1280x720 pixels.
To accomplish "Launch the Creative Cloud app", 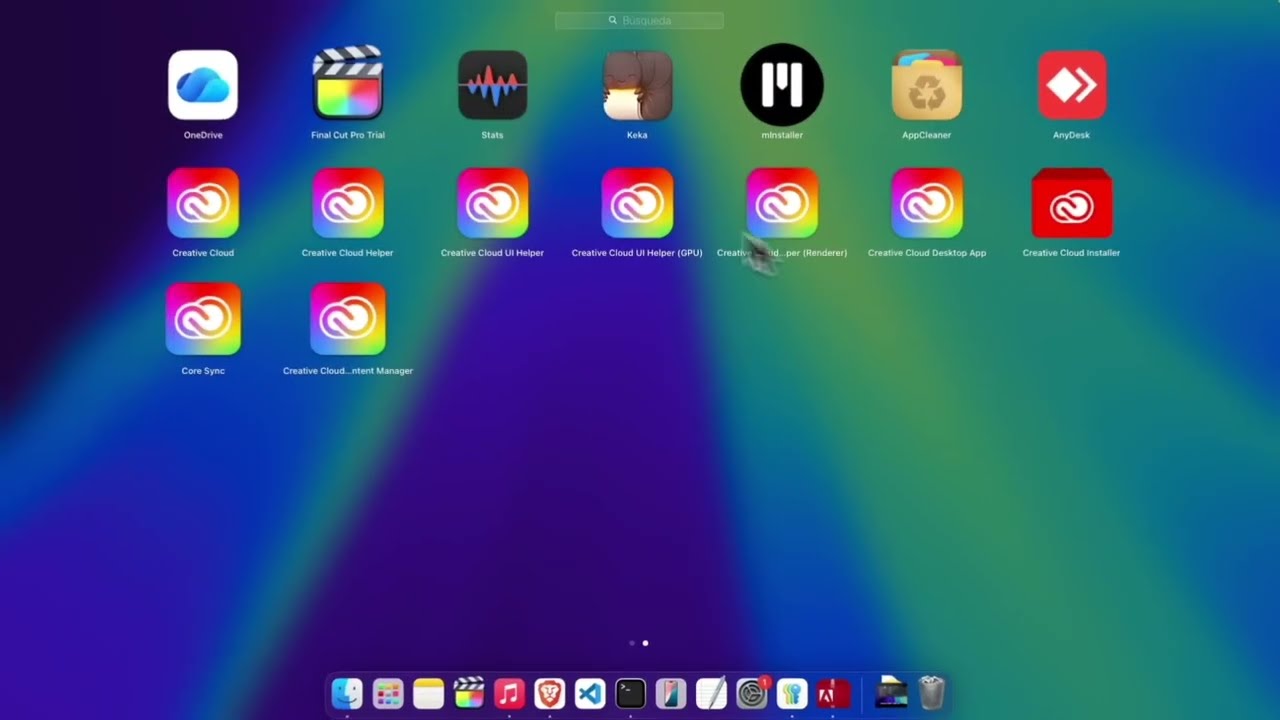I will pyautogui.click(x=203, y=203).
